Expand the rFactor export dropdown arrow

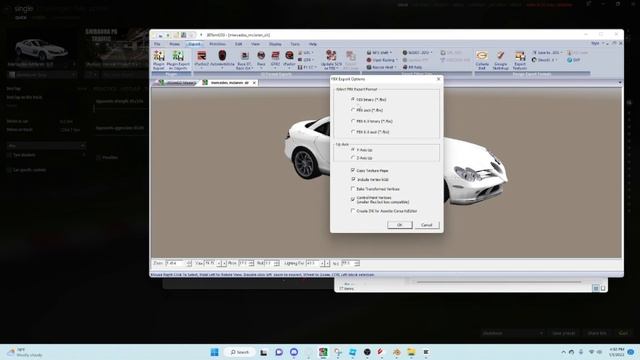coord(289,68)
